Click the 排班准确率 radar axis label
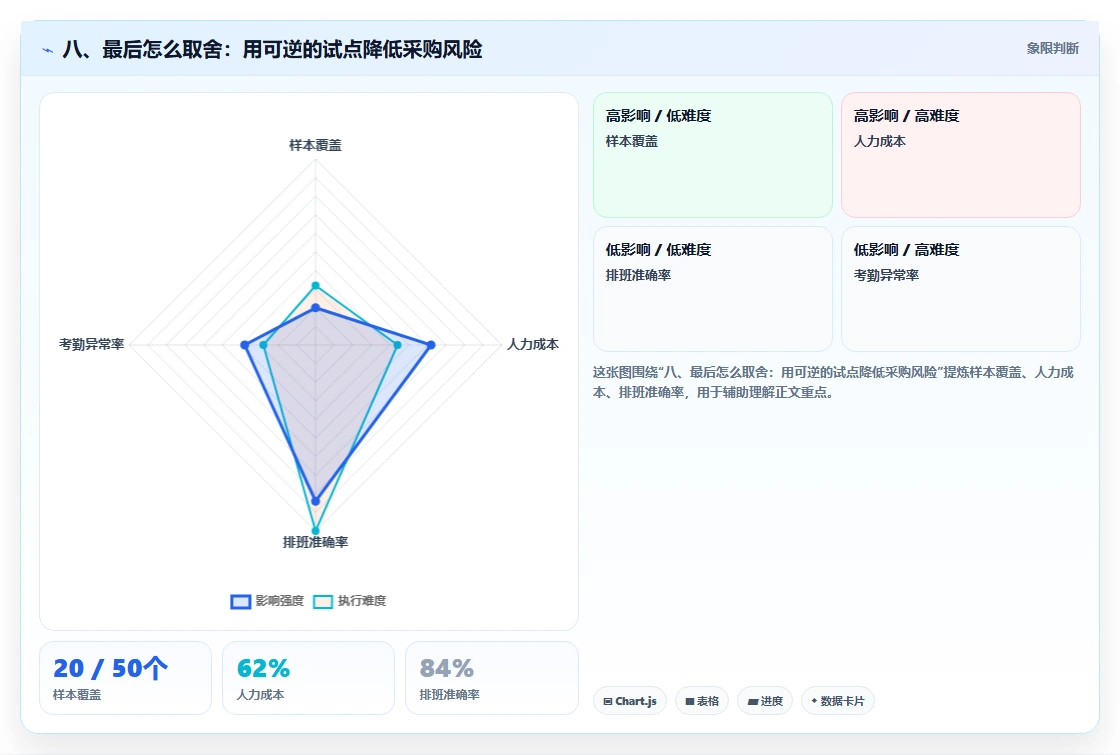This screenshot has width=1120, height=755. click(315, 542)
